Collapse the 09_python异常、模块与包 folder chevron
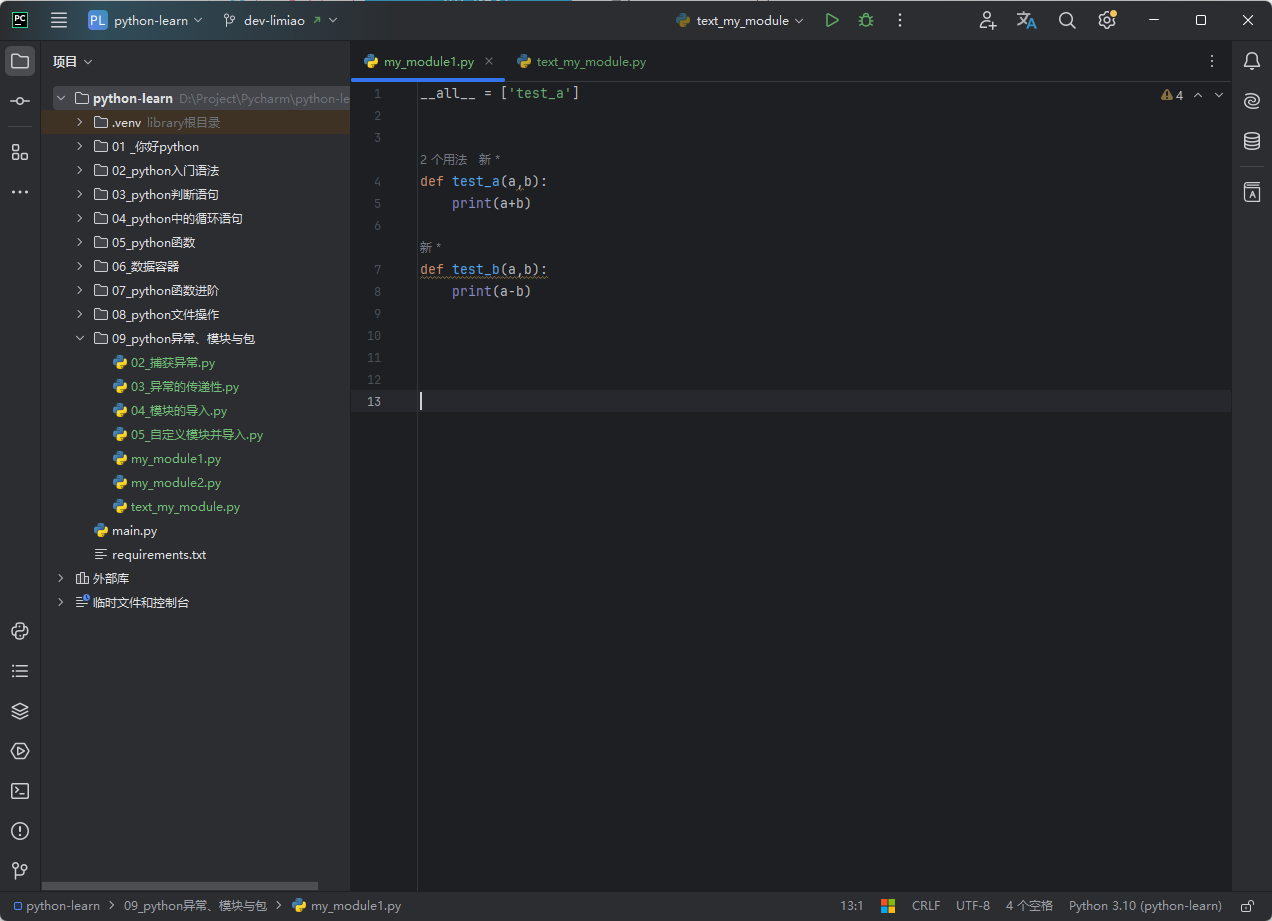The image size is (1272, 921). (80, 338)
